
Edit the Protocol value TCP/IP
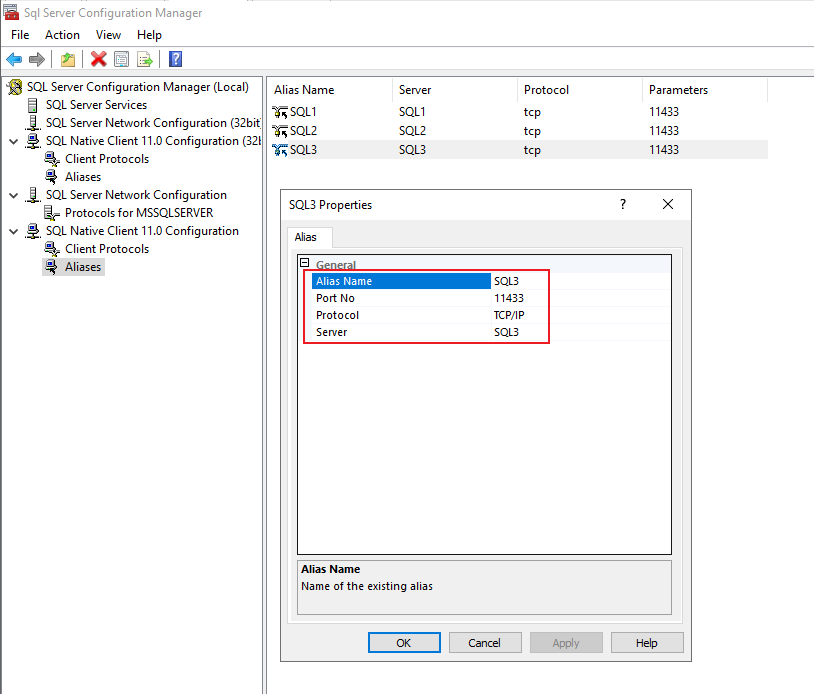[580, 315]
